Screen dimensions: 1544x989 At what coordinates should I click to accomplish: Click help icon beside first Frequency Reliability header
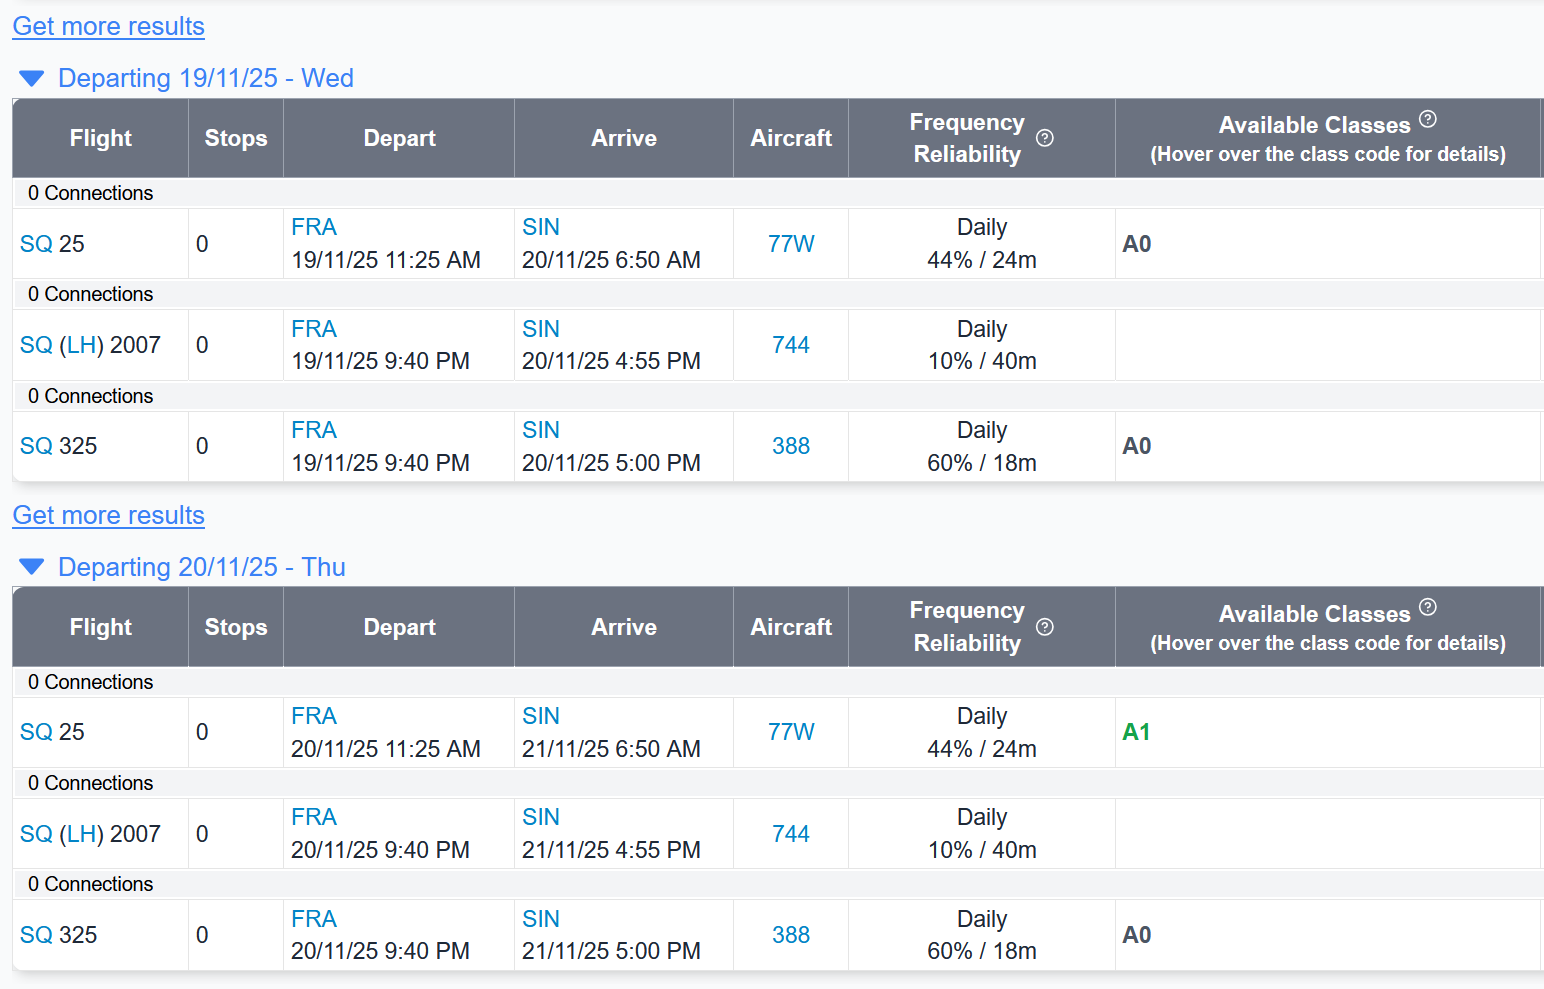coord(1044,138)
